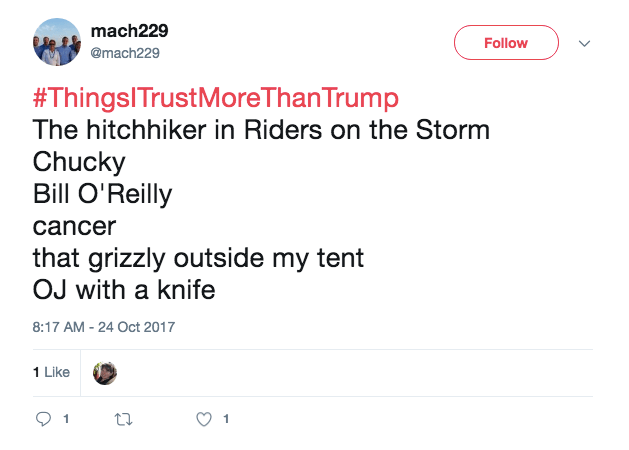This screenshot has width=629, height=450.
Task: Click the like count next to the heart
Action: (x=226, y=420)
